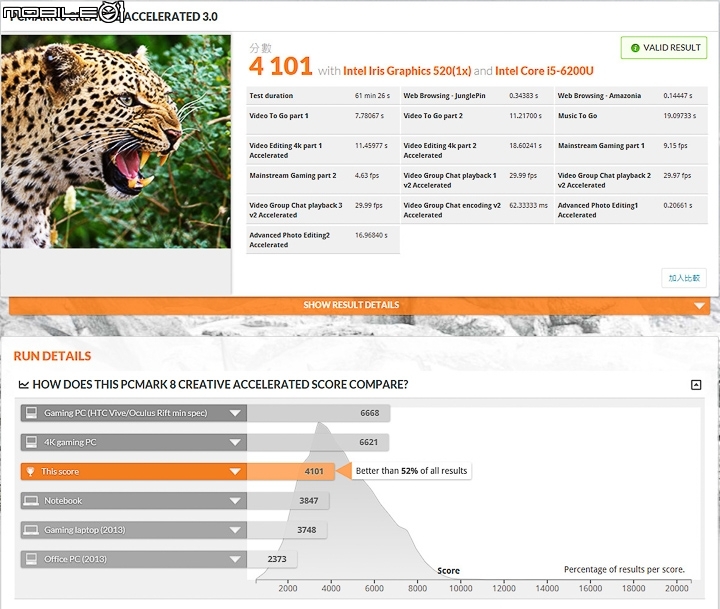Viewport: 720px width, 609px height.
Task: Click the Gaming PC monitor icon
Action: coord(31,413)
